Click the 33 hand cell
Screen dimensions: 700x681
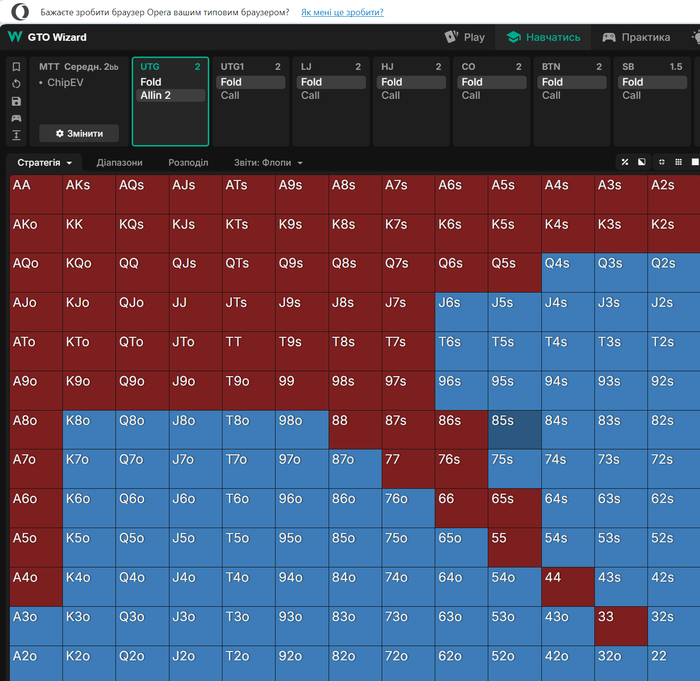621,626
